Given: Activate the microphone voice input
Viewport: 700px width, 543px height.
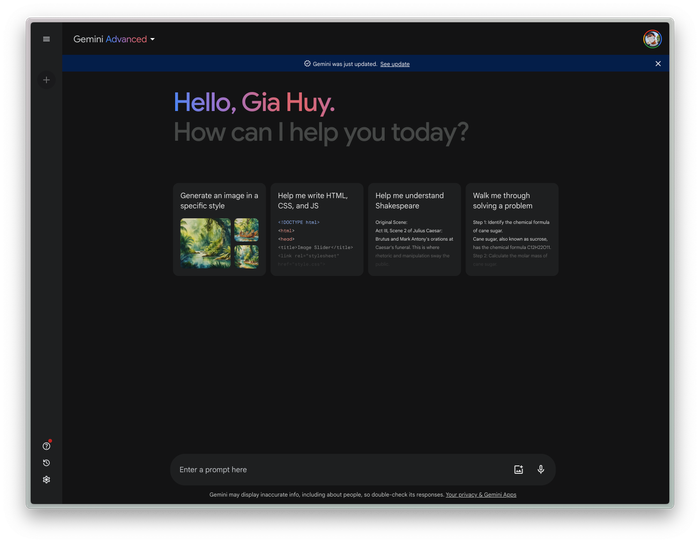Looking at the screenshot, I should (x=541, y=469).
